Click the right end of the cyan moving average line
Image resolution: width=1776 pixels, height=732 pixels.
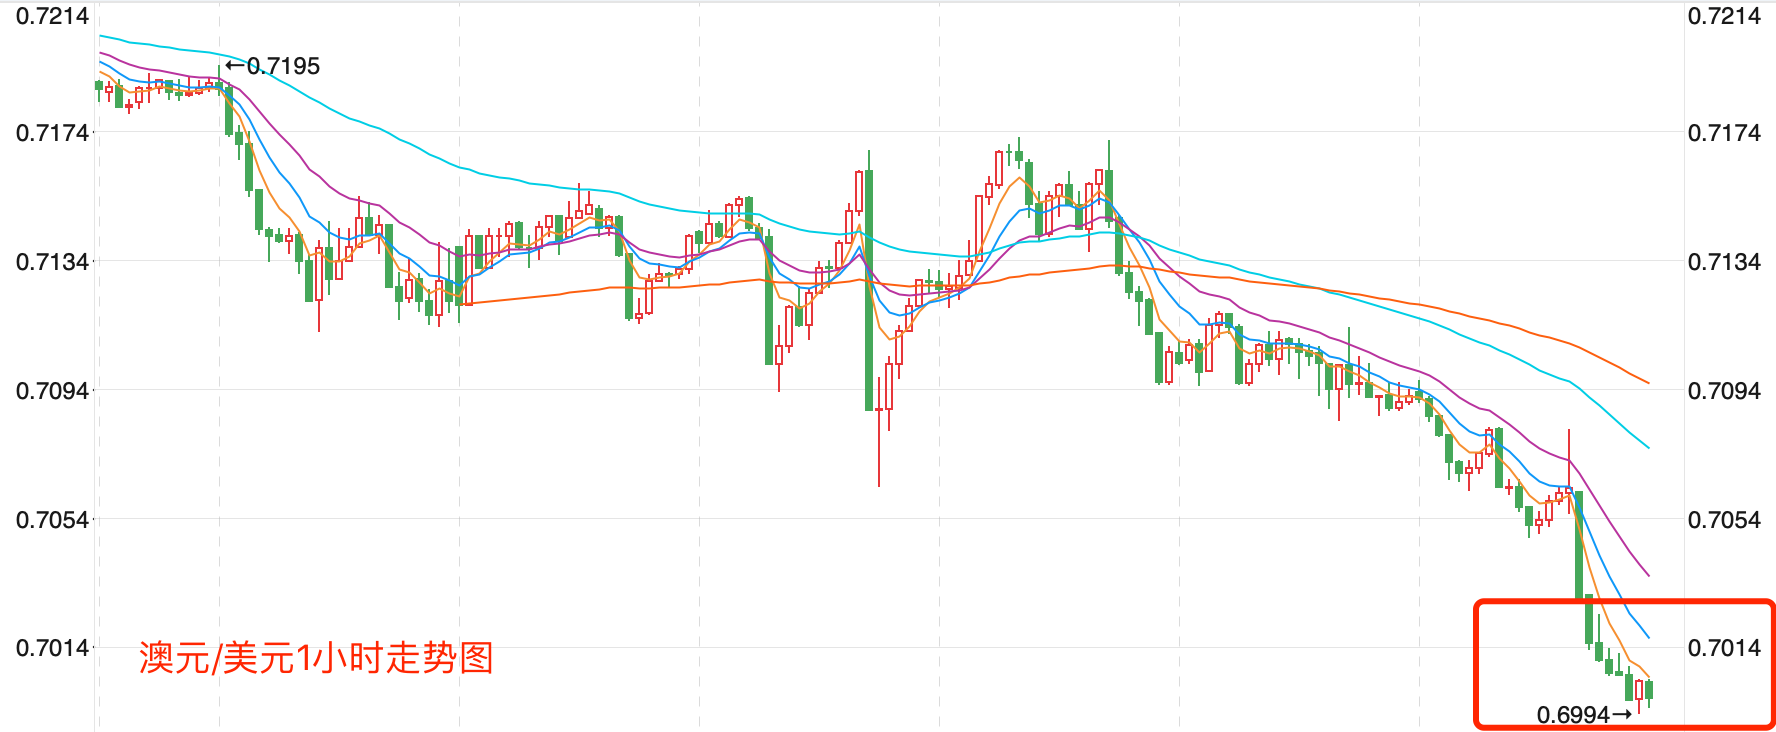(1647, 447)
